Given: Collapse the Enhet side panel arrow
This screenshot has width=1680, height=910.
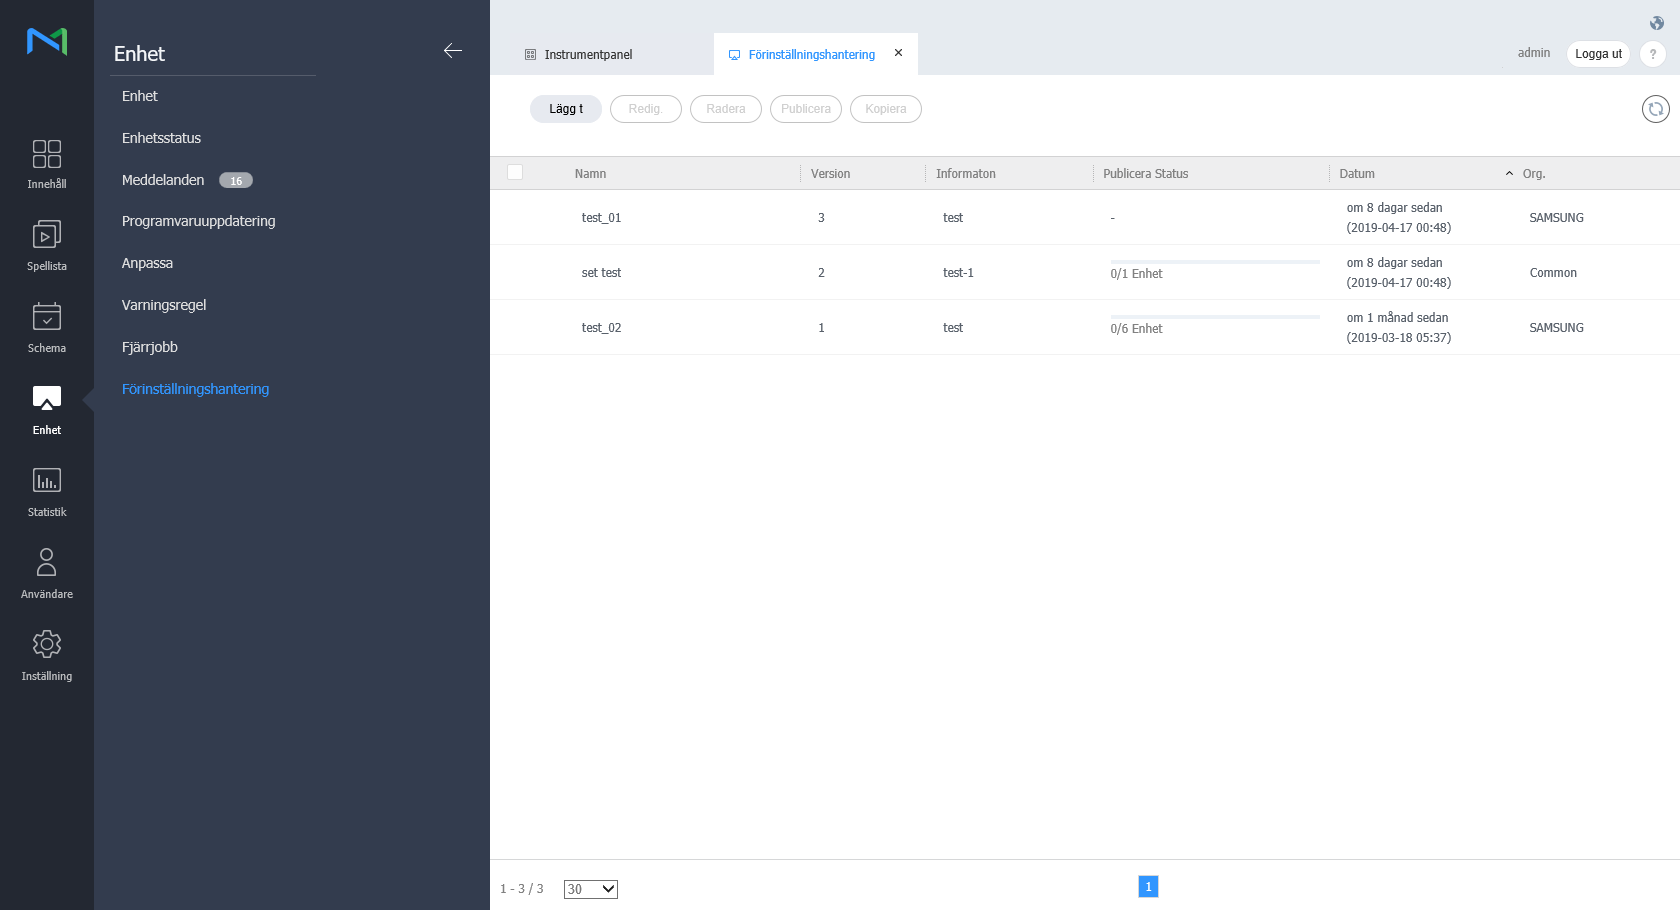Looking at the screenshot, I should coord(453,51).
